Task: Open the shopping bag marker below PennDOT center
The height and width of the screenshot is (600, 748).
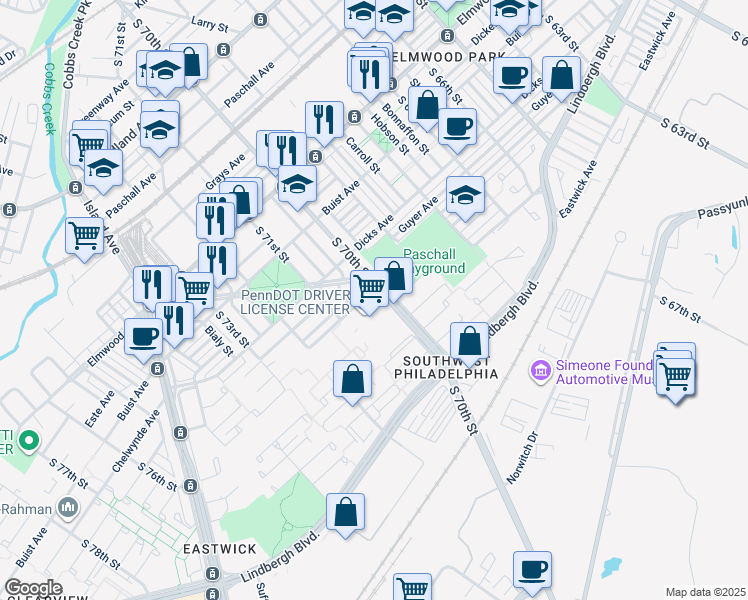Action: pyautogui.click(x=352, y=379)
